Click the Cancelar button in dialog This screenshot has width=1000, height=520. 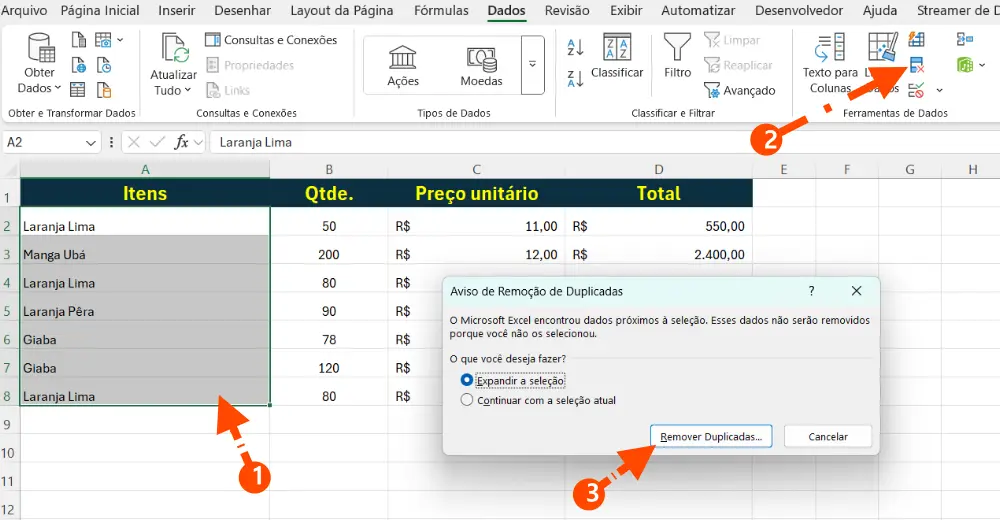(828, 436)
